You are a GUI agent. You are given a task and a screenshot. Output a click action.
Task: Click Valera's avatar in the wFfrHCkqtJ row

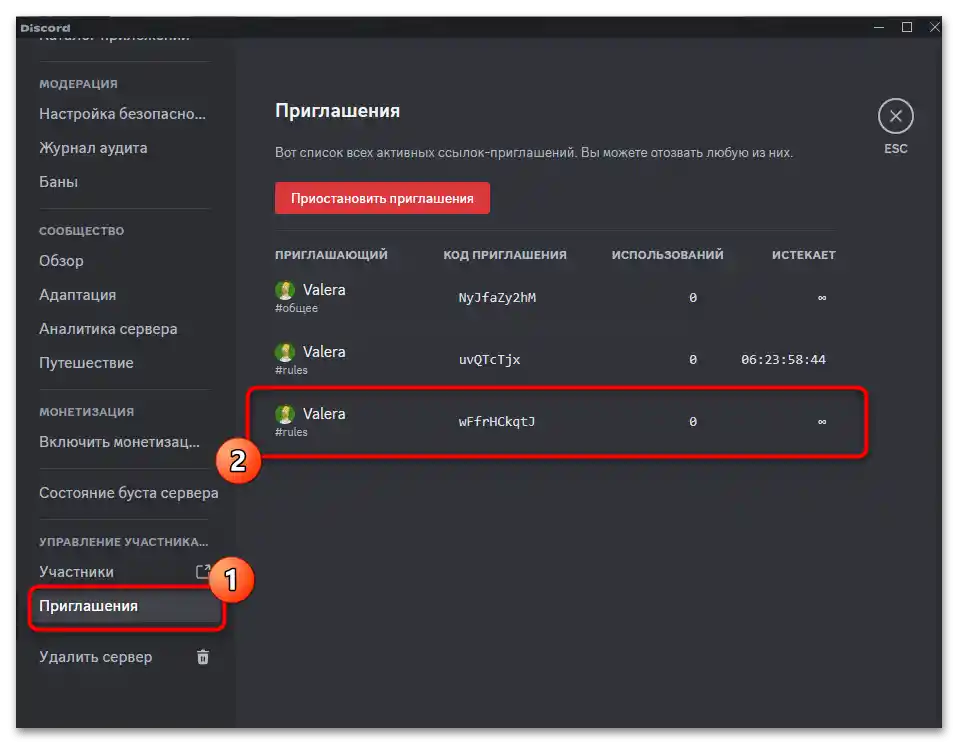point(285,414)
